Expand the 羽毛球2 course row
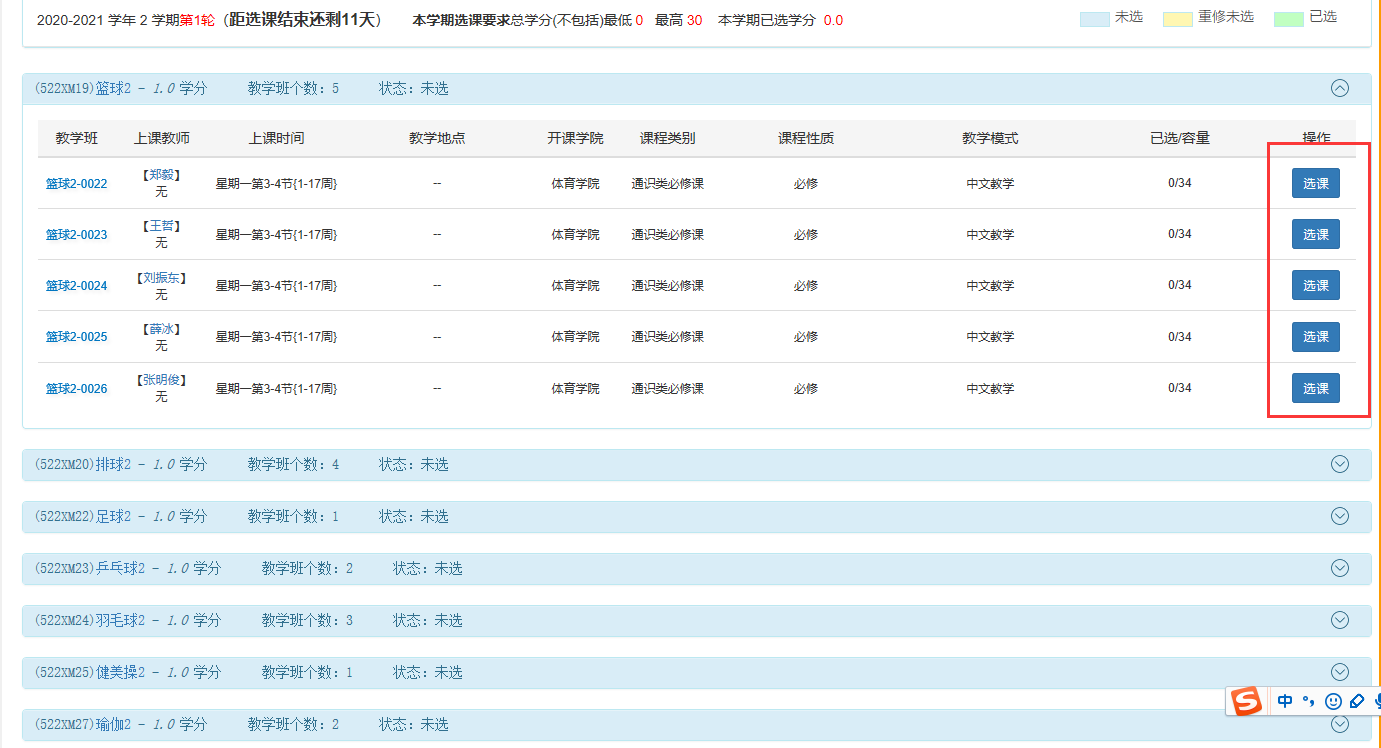 (1340, 620)
